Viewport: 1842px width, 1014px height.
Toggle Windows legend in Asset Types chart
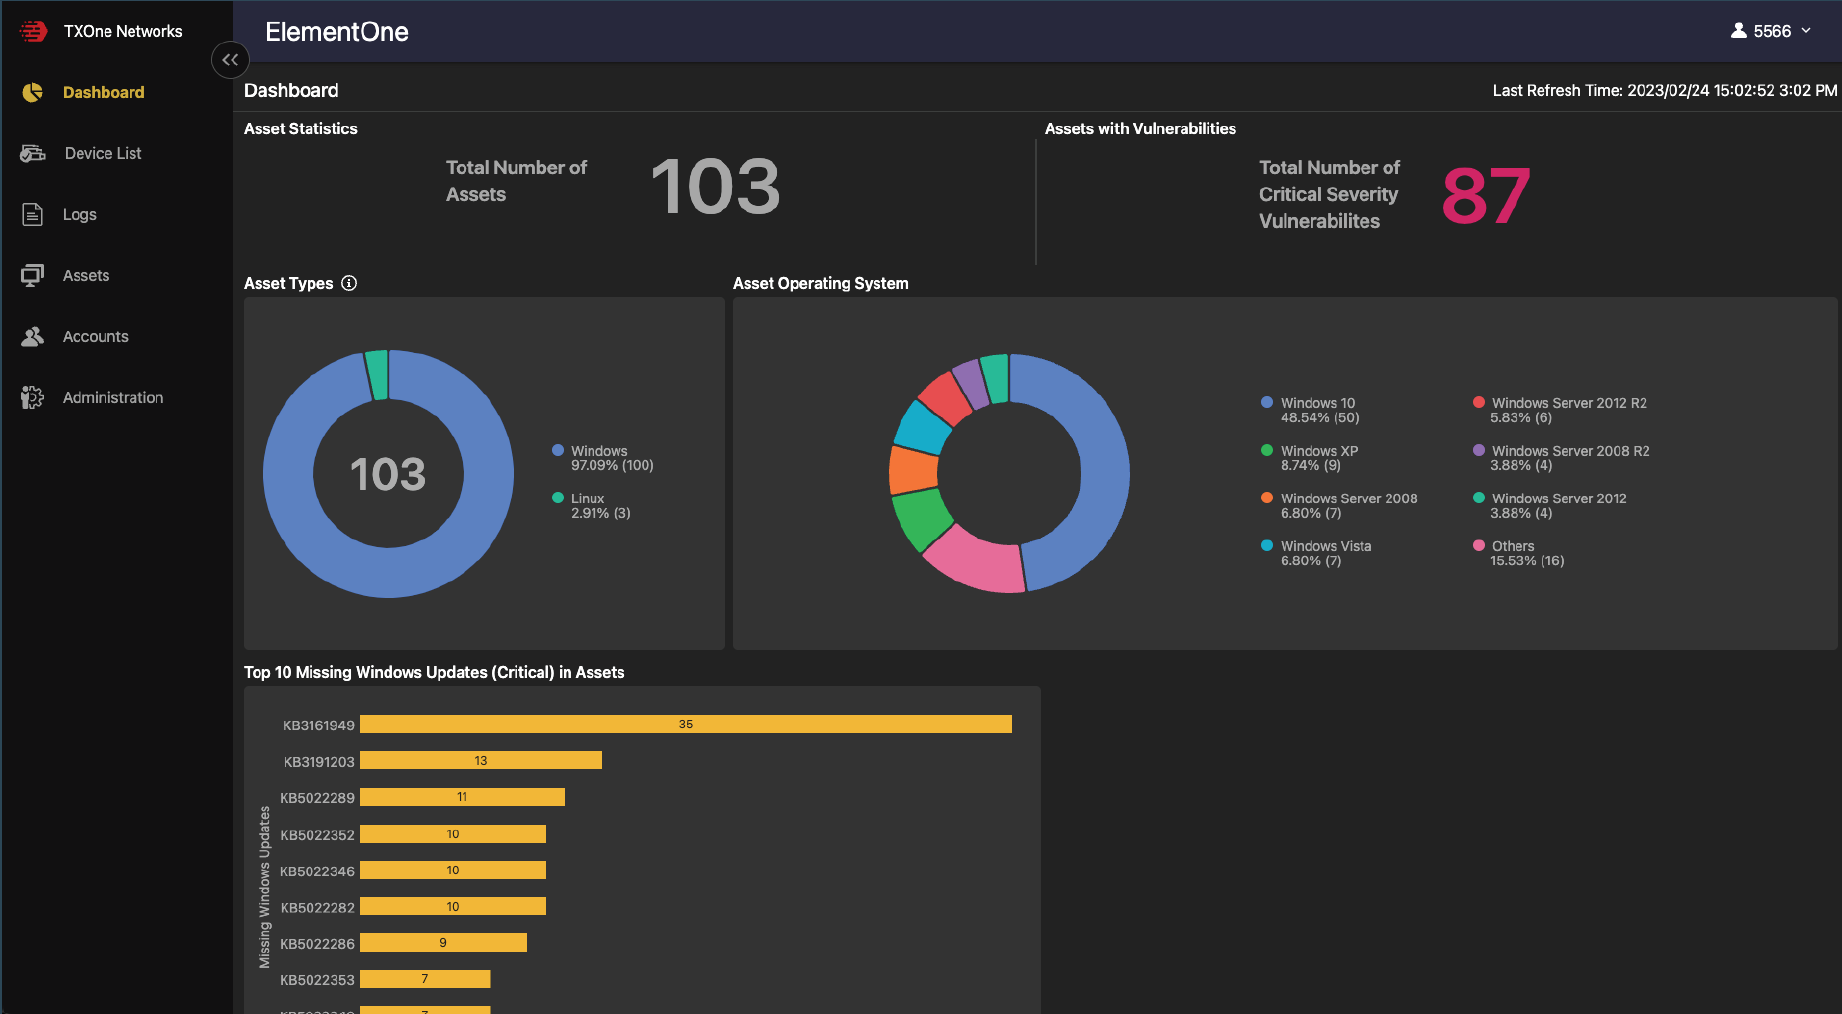(603, 458)
